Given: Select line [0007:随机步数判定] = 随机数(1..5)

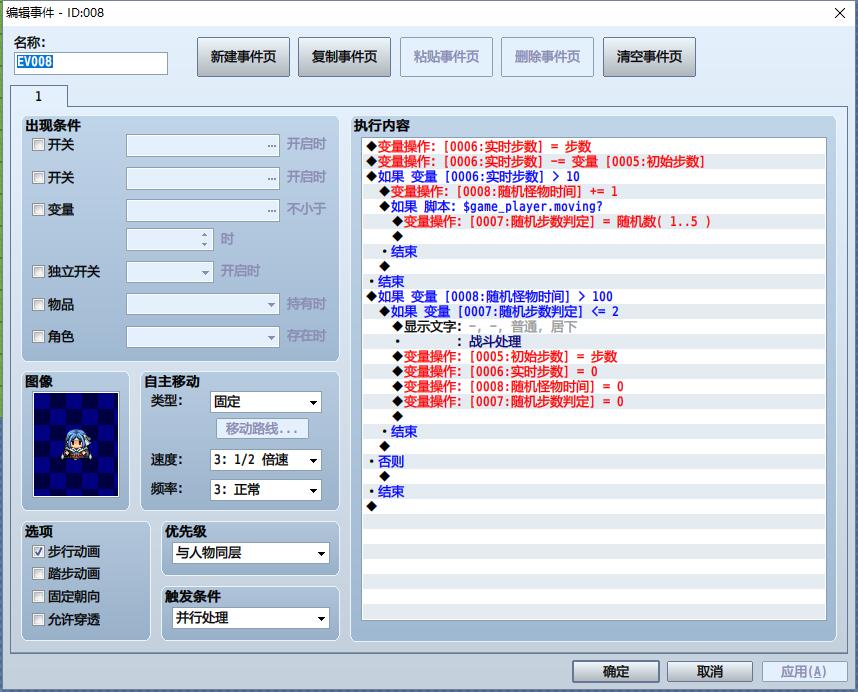Looking at the screenshot, I should pos(594,222).
